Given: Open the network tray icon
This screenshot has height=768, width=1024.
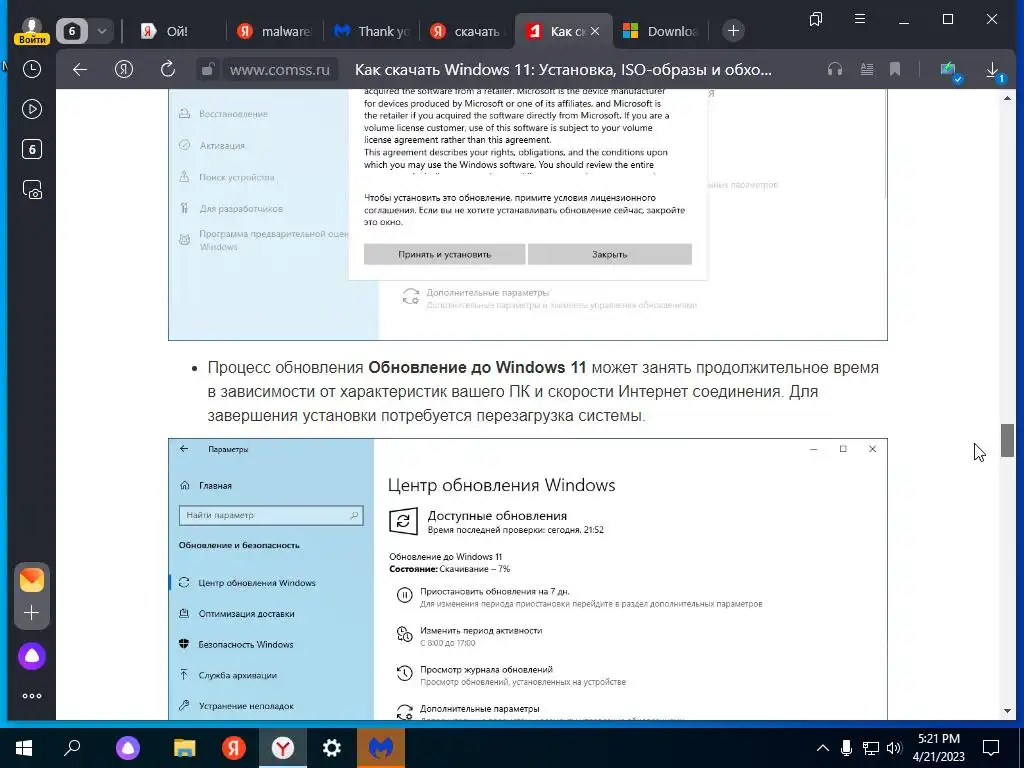Looking at the screenshot, I should pyautogui.click(x=871, y=748).
